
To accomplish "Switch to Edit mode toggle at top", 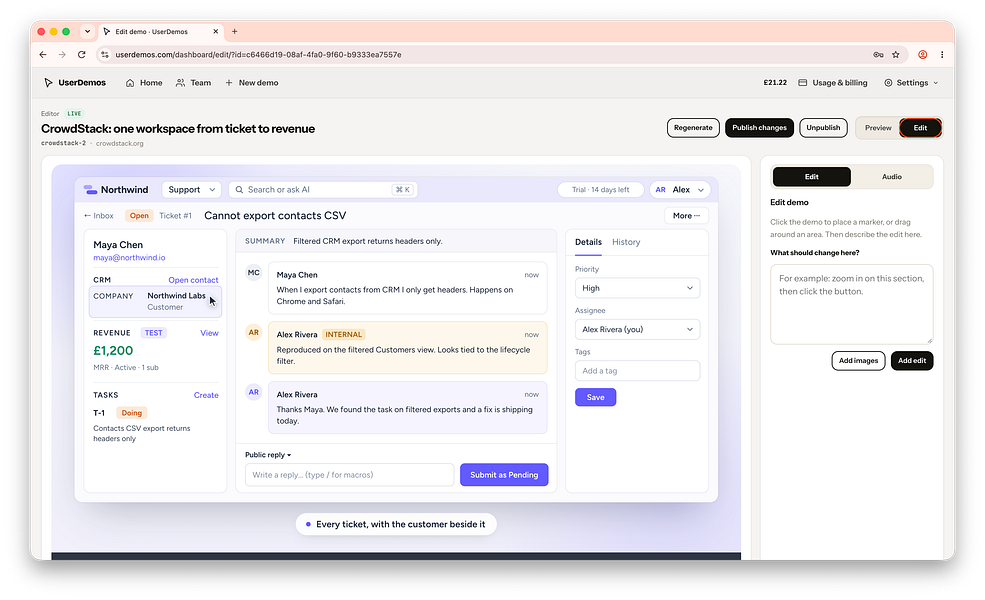I will [920, 128].
